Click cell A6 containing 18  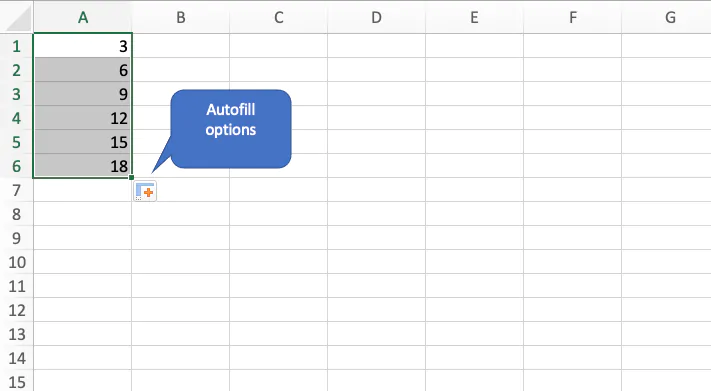click(83, 166)
